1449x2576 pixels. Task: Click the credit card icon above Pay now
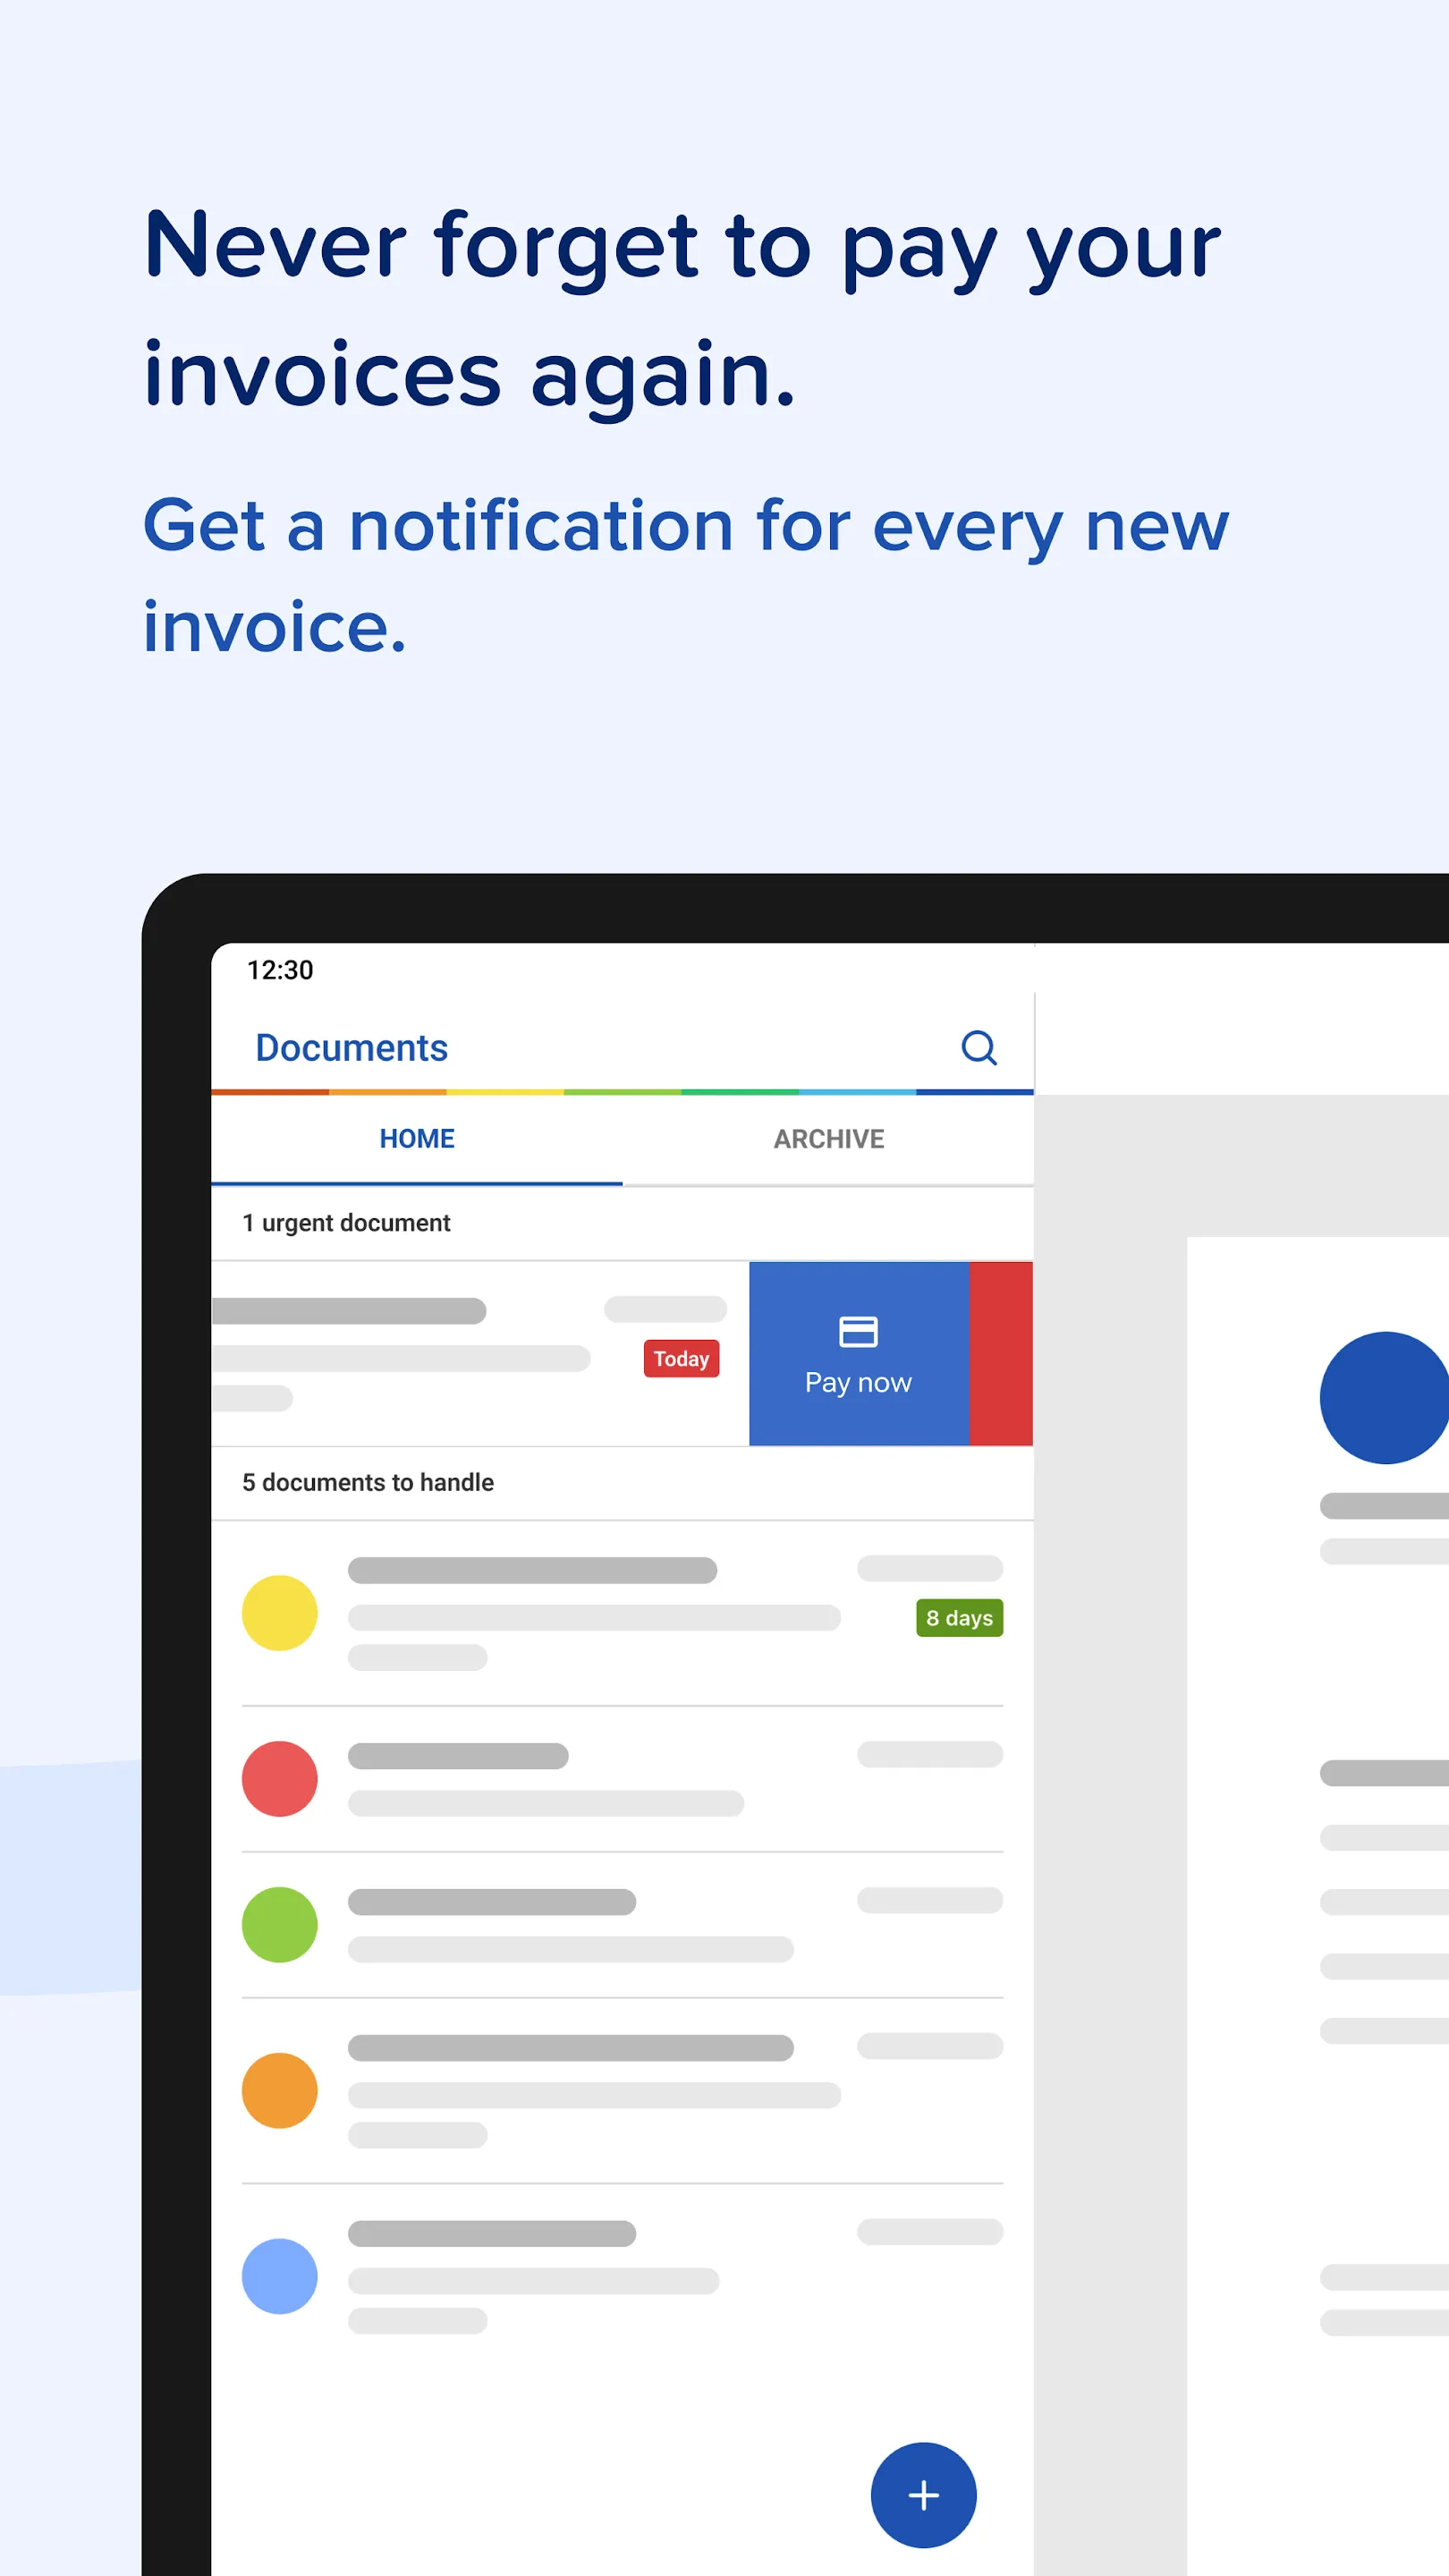[858, 1332]
